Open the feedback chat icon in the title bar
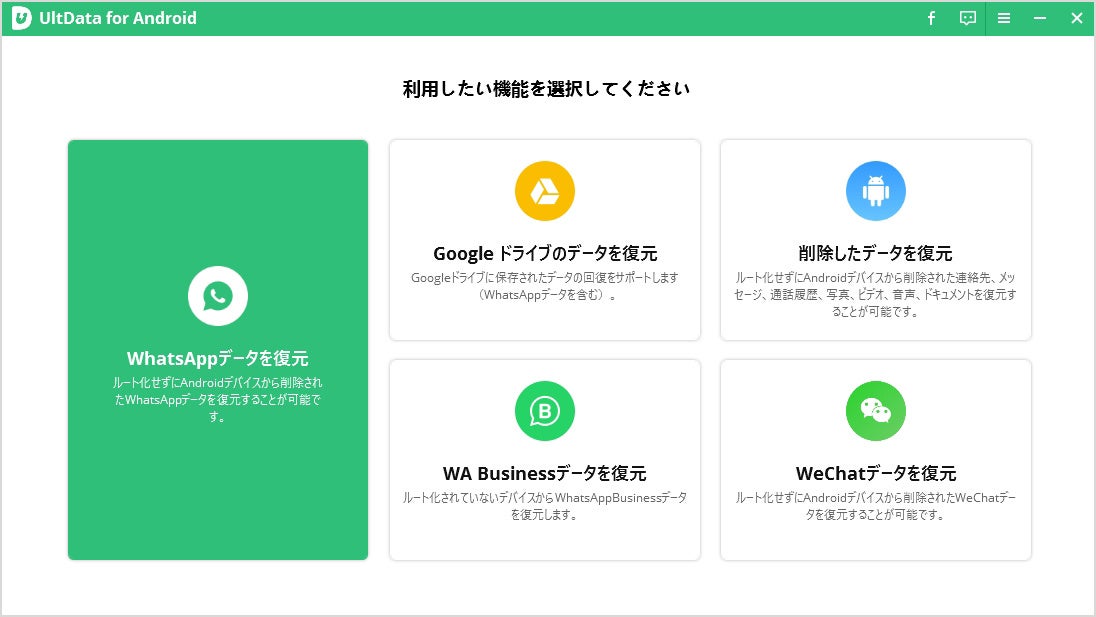Screen dimensions: 1096x617 click(967, 18)
